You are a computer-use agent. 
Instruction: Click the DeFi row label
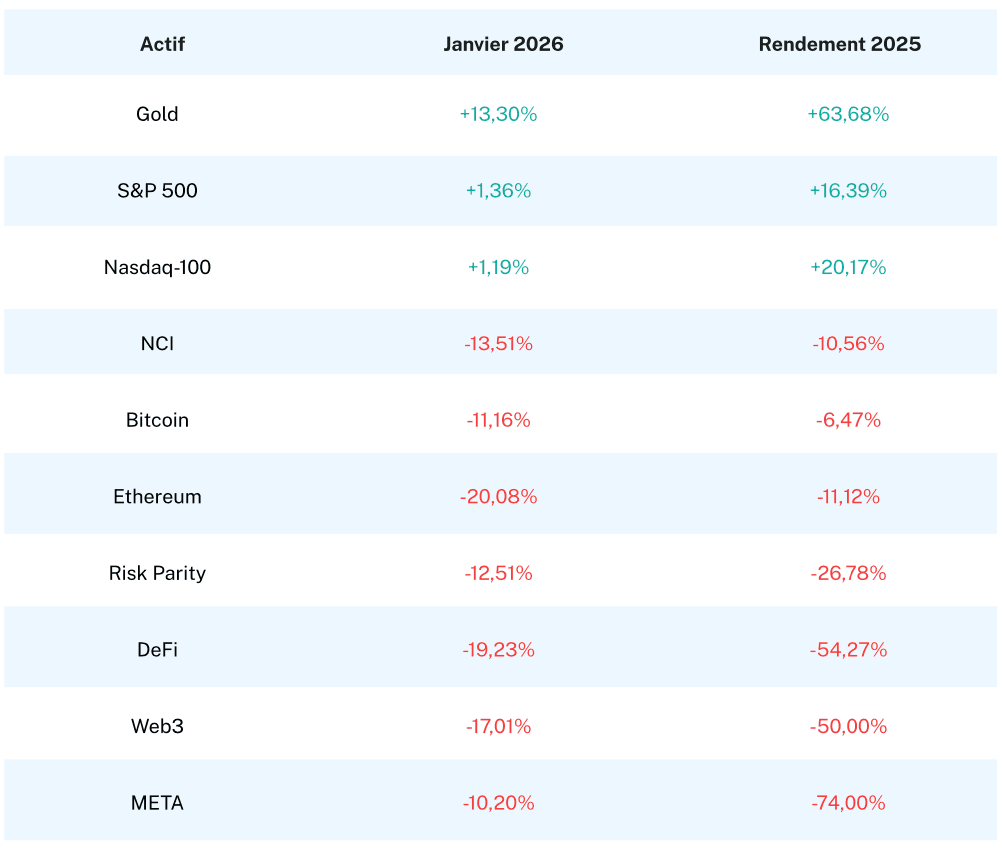pos(157,649)
